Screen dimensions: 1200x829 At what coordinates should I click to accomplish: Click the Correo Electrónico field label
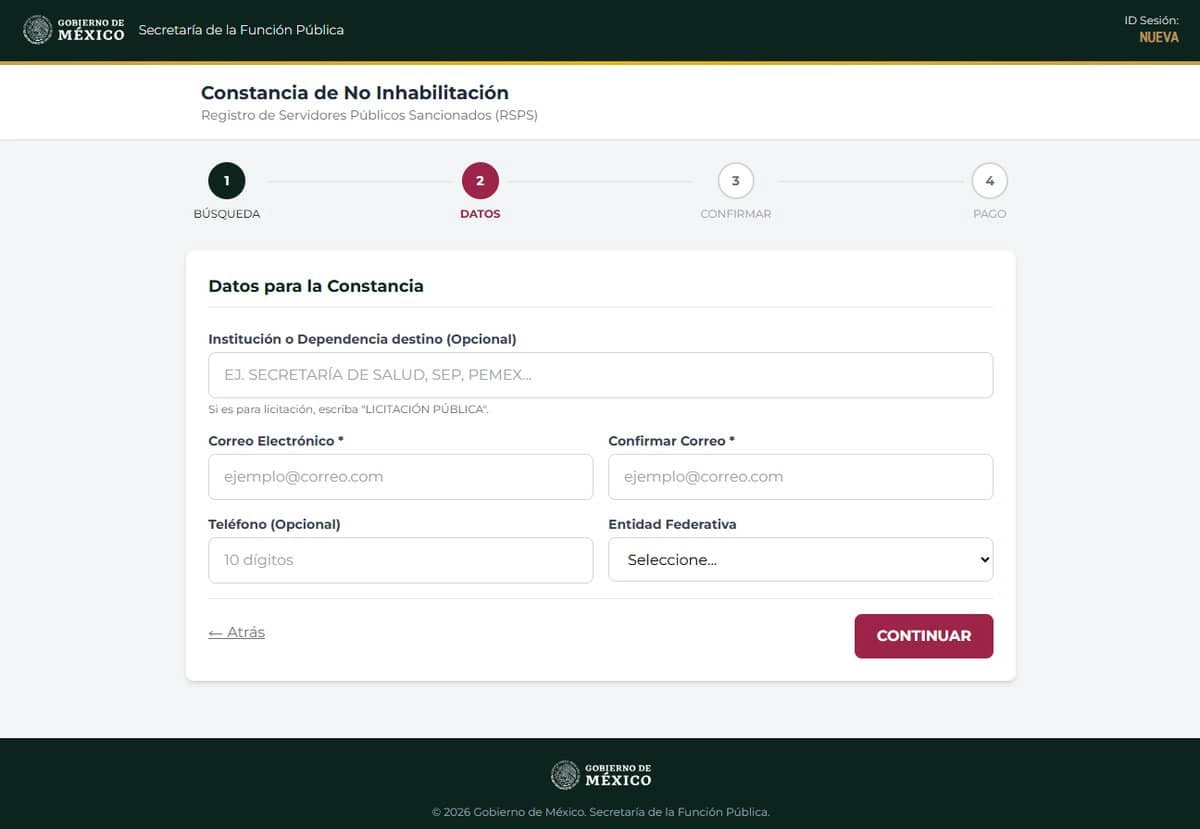coord(276,441)
